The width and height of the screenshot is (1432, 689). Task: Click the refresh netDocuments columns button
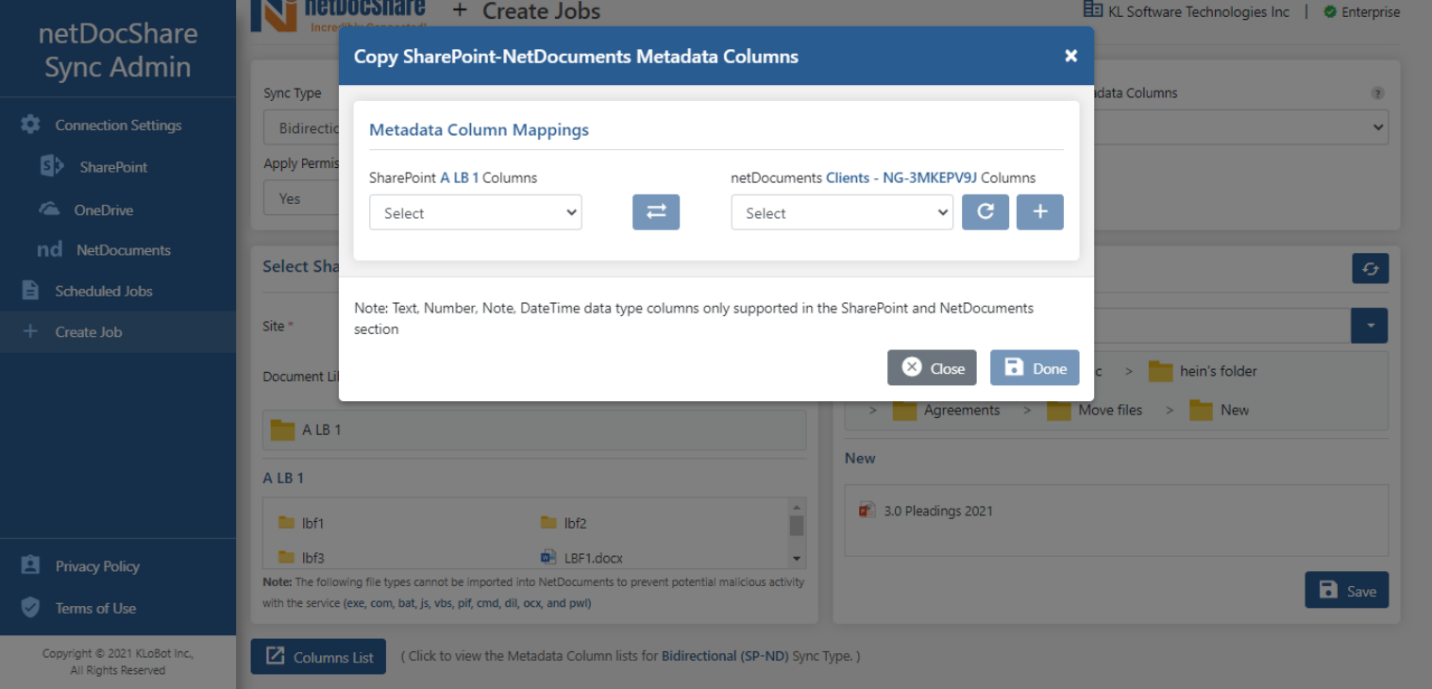[x=985, y=212]
